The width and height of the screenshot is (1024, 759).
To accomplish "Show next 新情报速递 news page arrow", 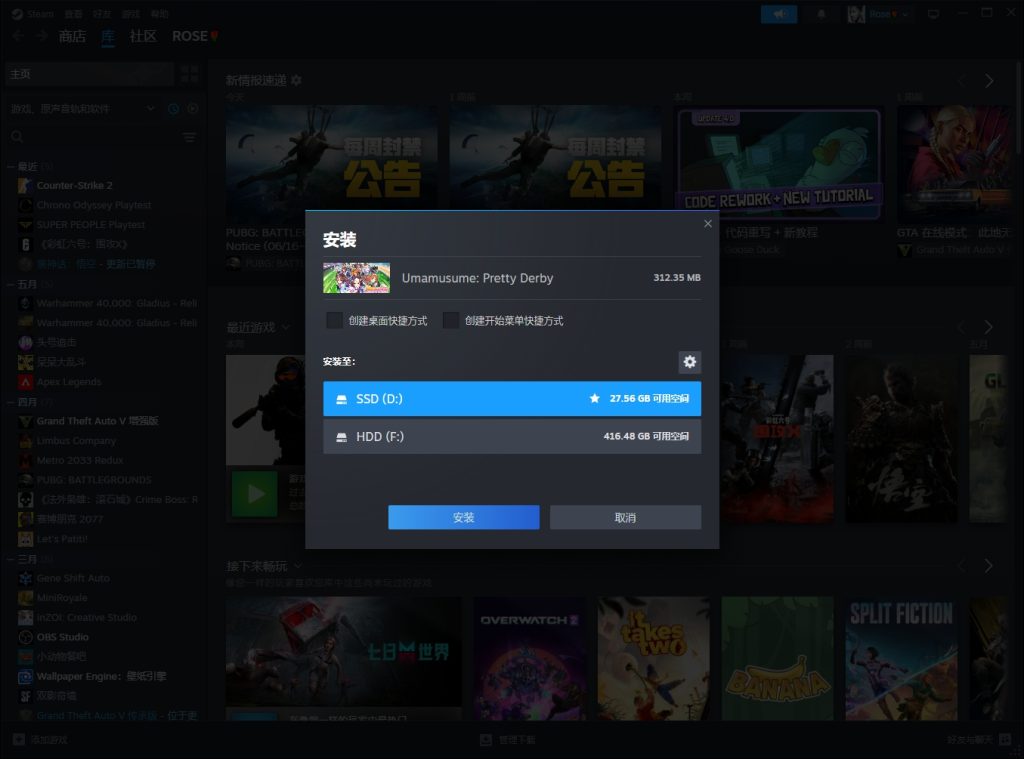I will click(989, 80).
